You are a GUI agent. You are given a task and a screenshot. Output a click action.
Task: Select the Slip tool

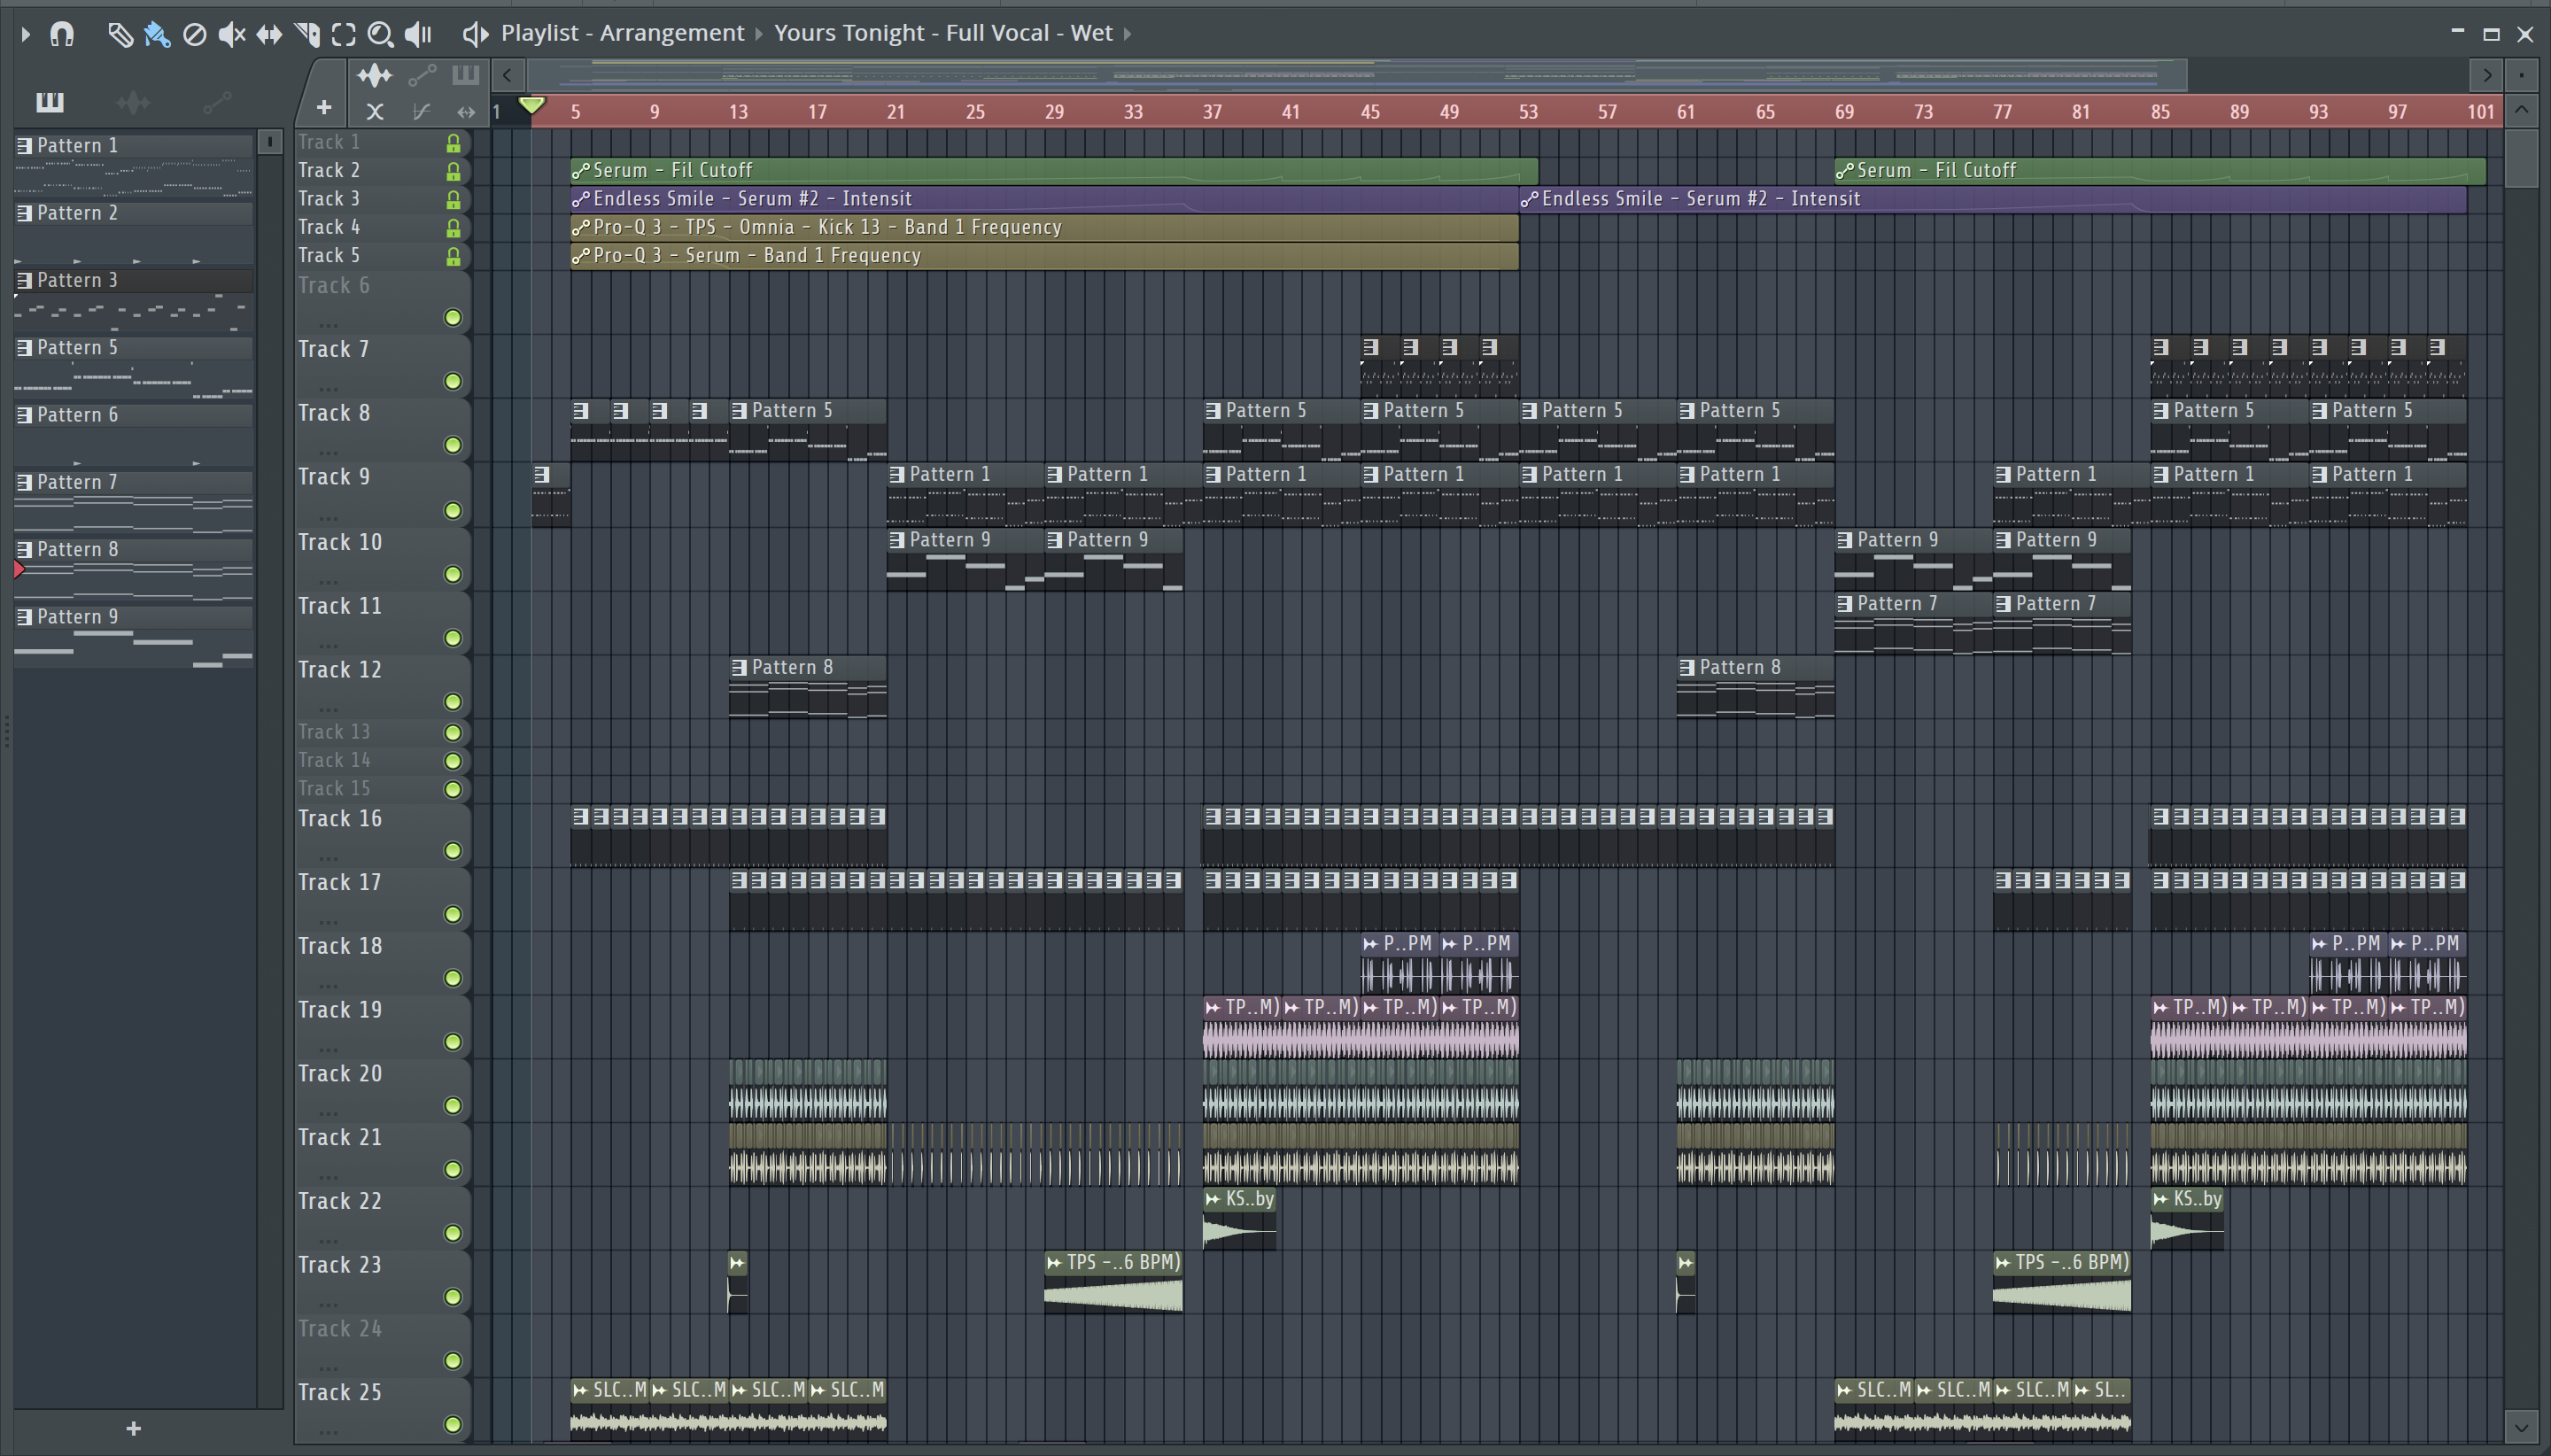click(x=269, y=34)
